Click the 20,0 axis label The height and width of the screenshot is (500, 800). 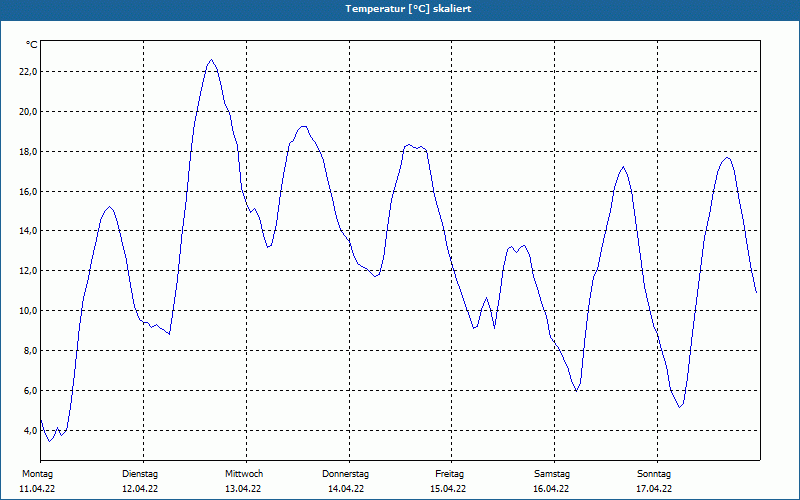28,111
